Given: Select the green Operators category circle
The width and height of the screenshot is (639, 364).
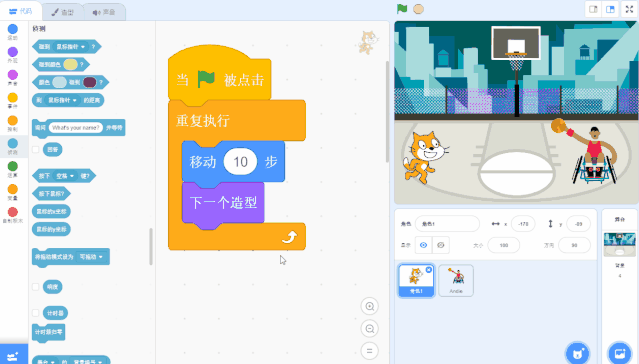Looking at the screenshot, I should pos(13,166).
